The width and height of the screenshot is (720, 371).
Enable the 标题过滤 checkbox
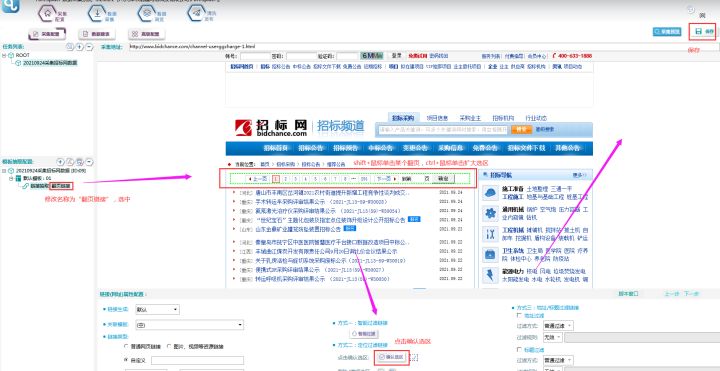[519, 349]
